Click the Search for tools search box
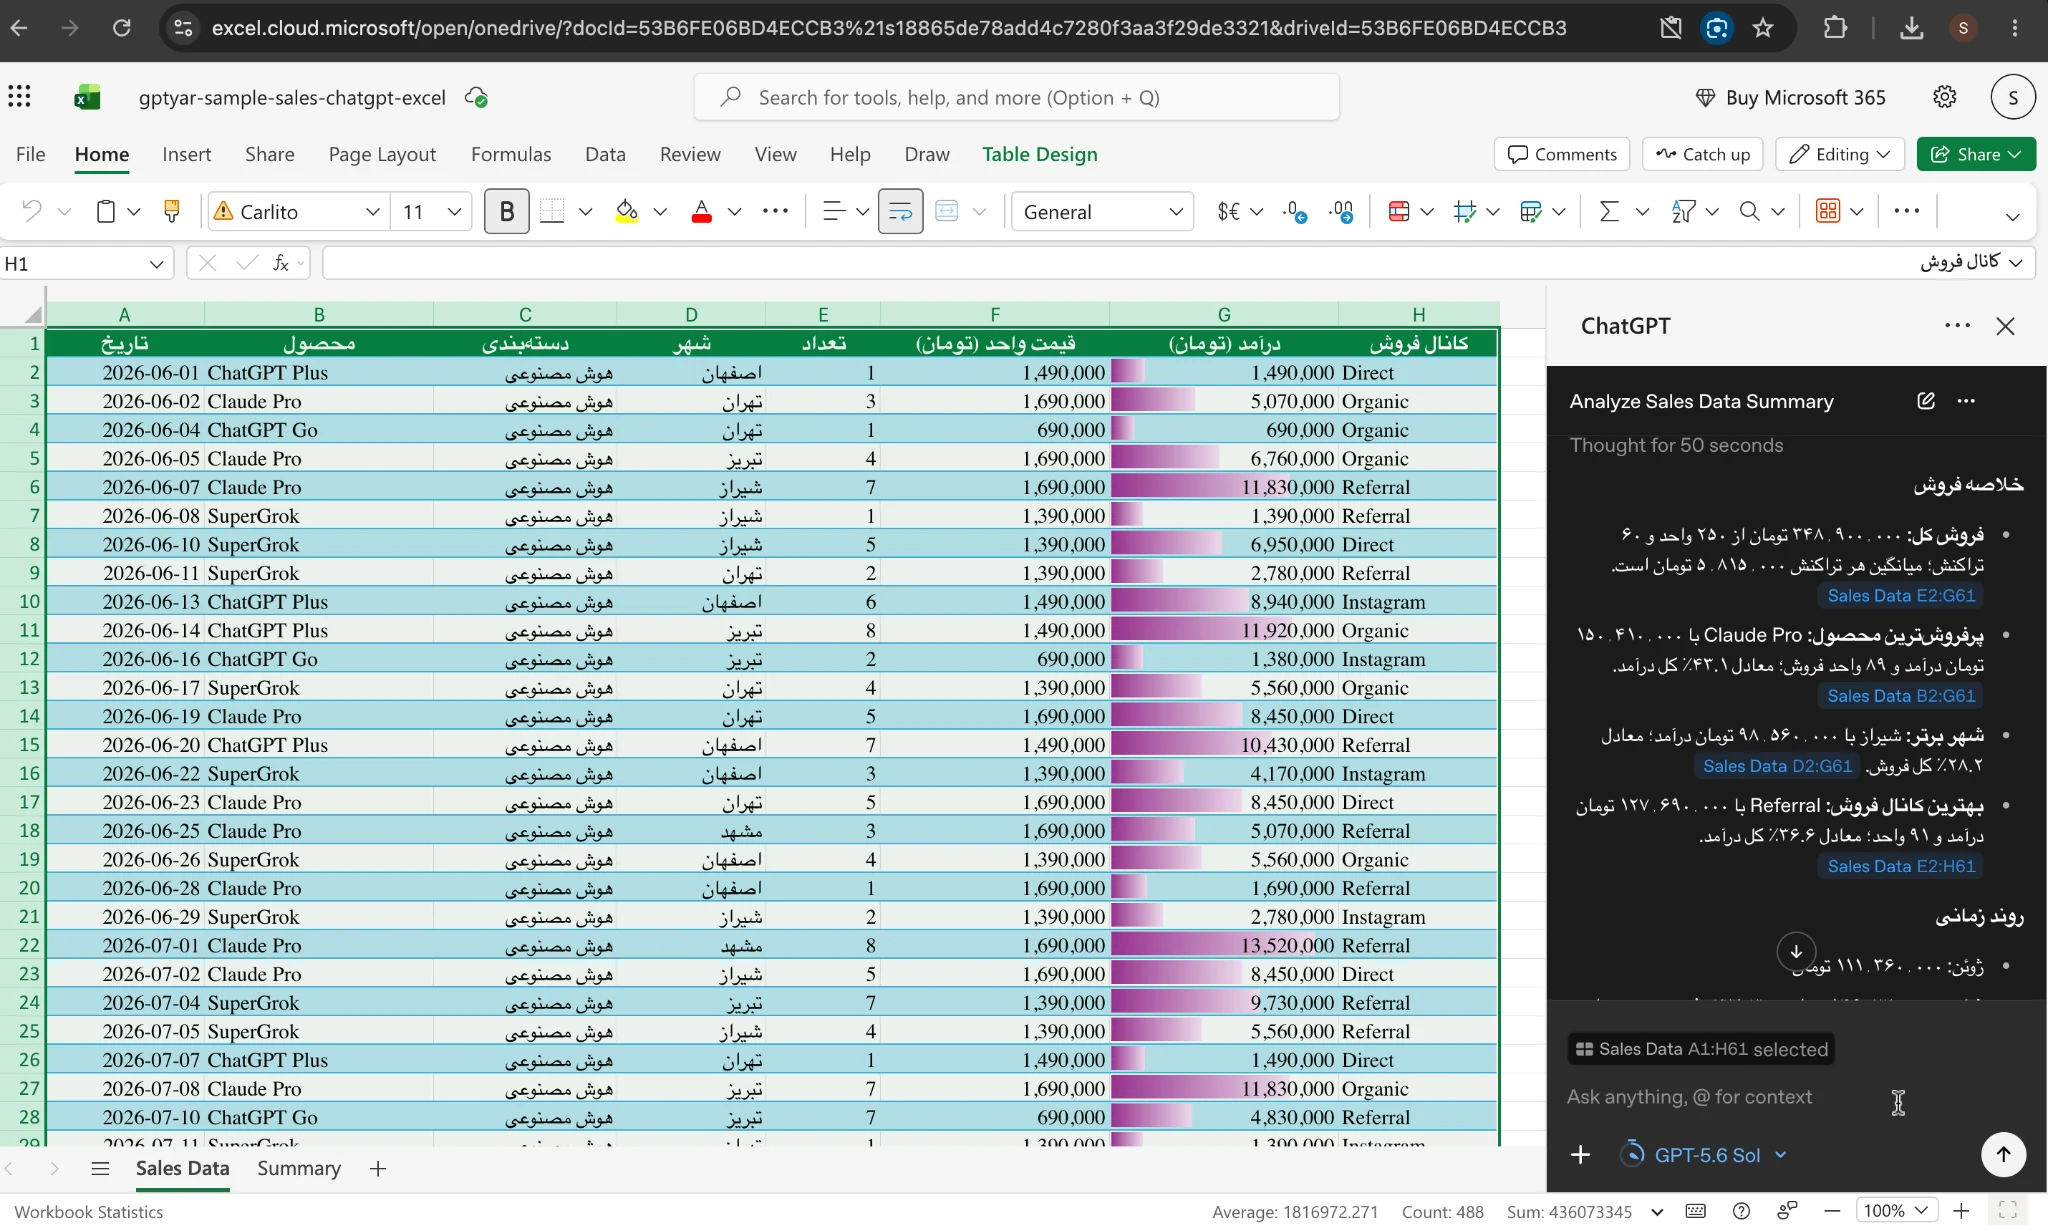Screen dimensions: 2048x1225 pos(1017,97)
